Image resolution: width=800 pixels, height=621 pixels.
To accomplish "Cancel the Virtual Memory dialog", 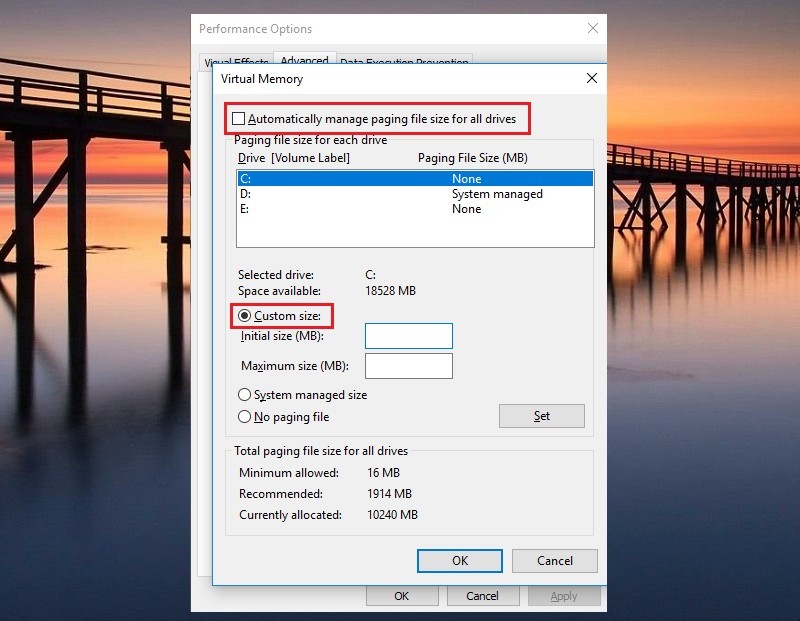I will pyautogui.click(x=554, y=561).
